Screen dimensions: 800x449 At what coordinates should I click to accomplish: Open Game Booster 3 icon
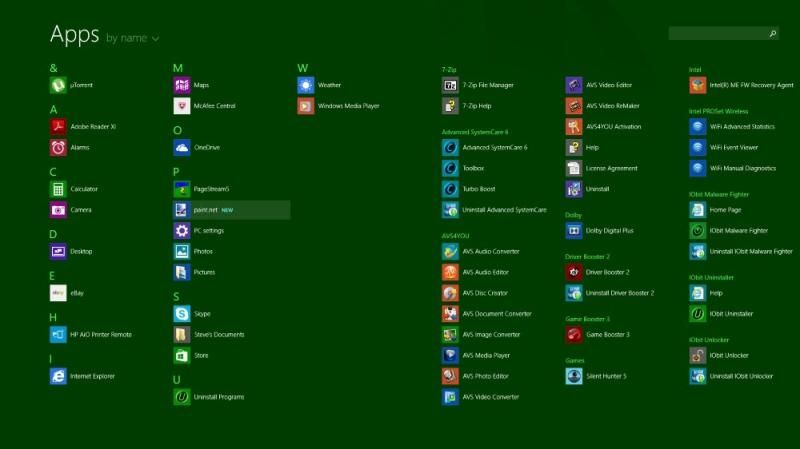(x=574, y=334)
